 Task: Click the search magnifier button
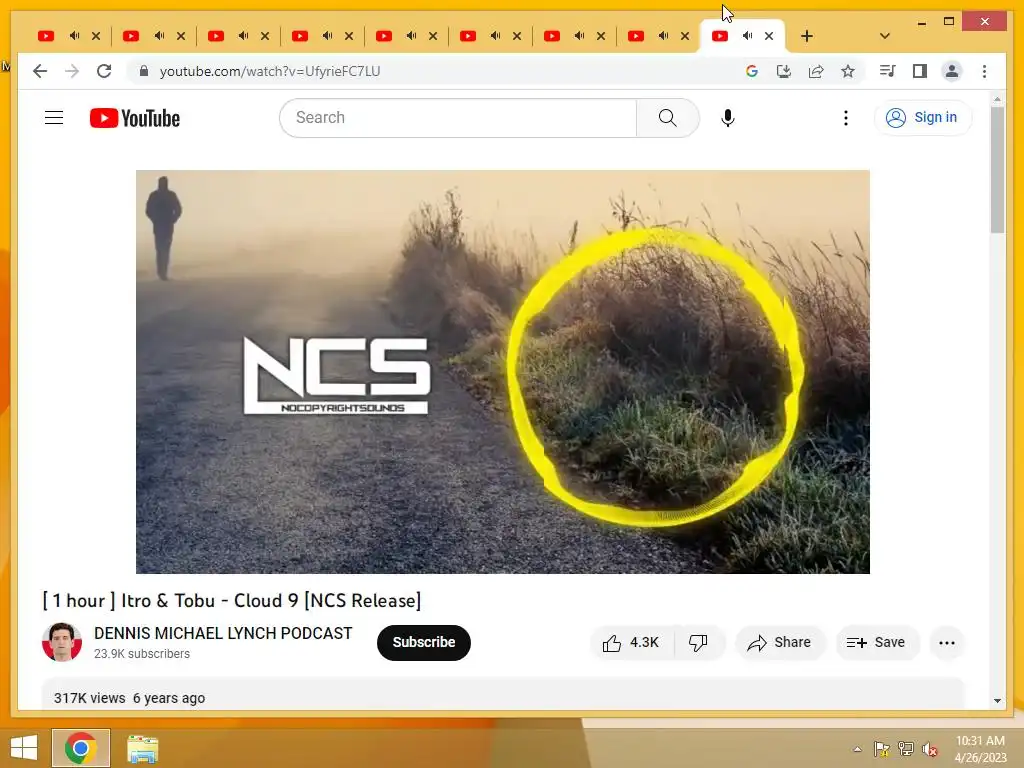pos(667,118)
